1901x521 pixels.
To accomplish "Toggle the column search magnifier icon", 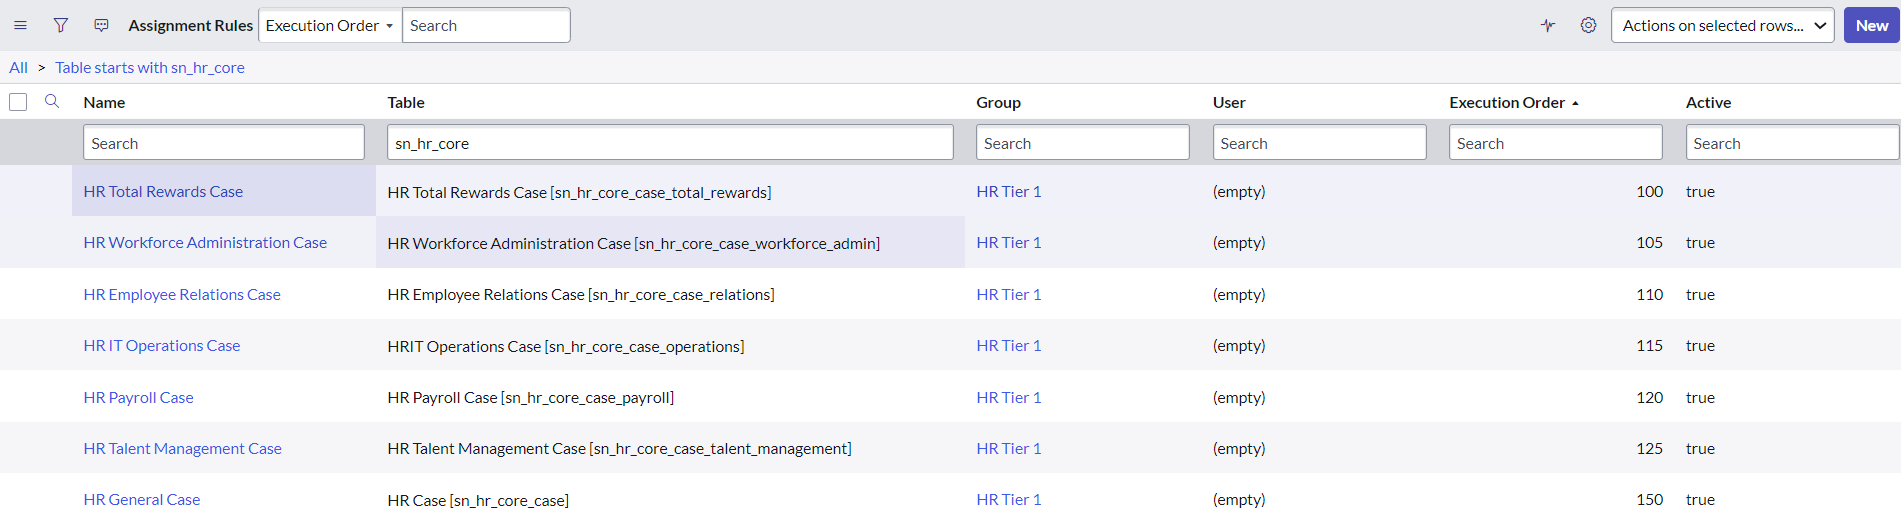I will (x=52, y=101).
